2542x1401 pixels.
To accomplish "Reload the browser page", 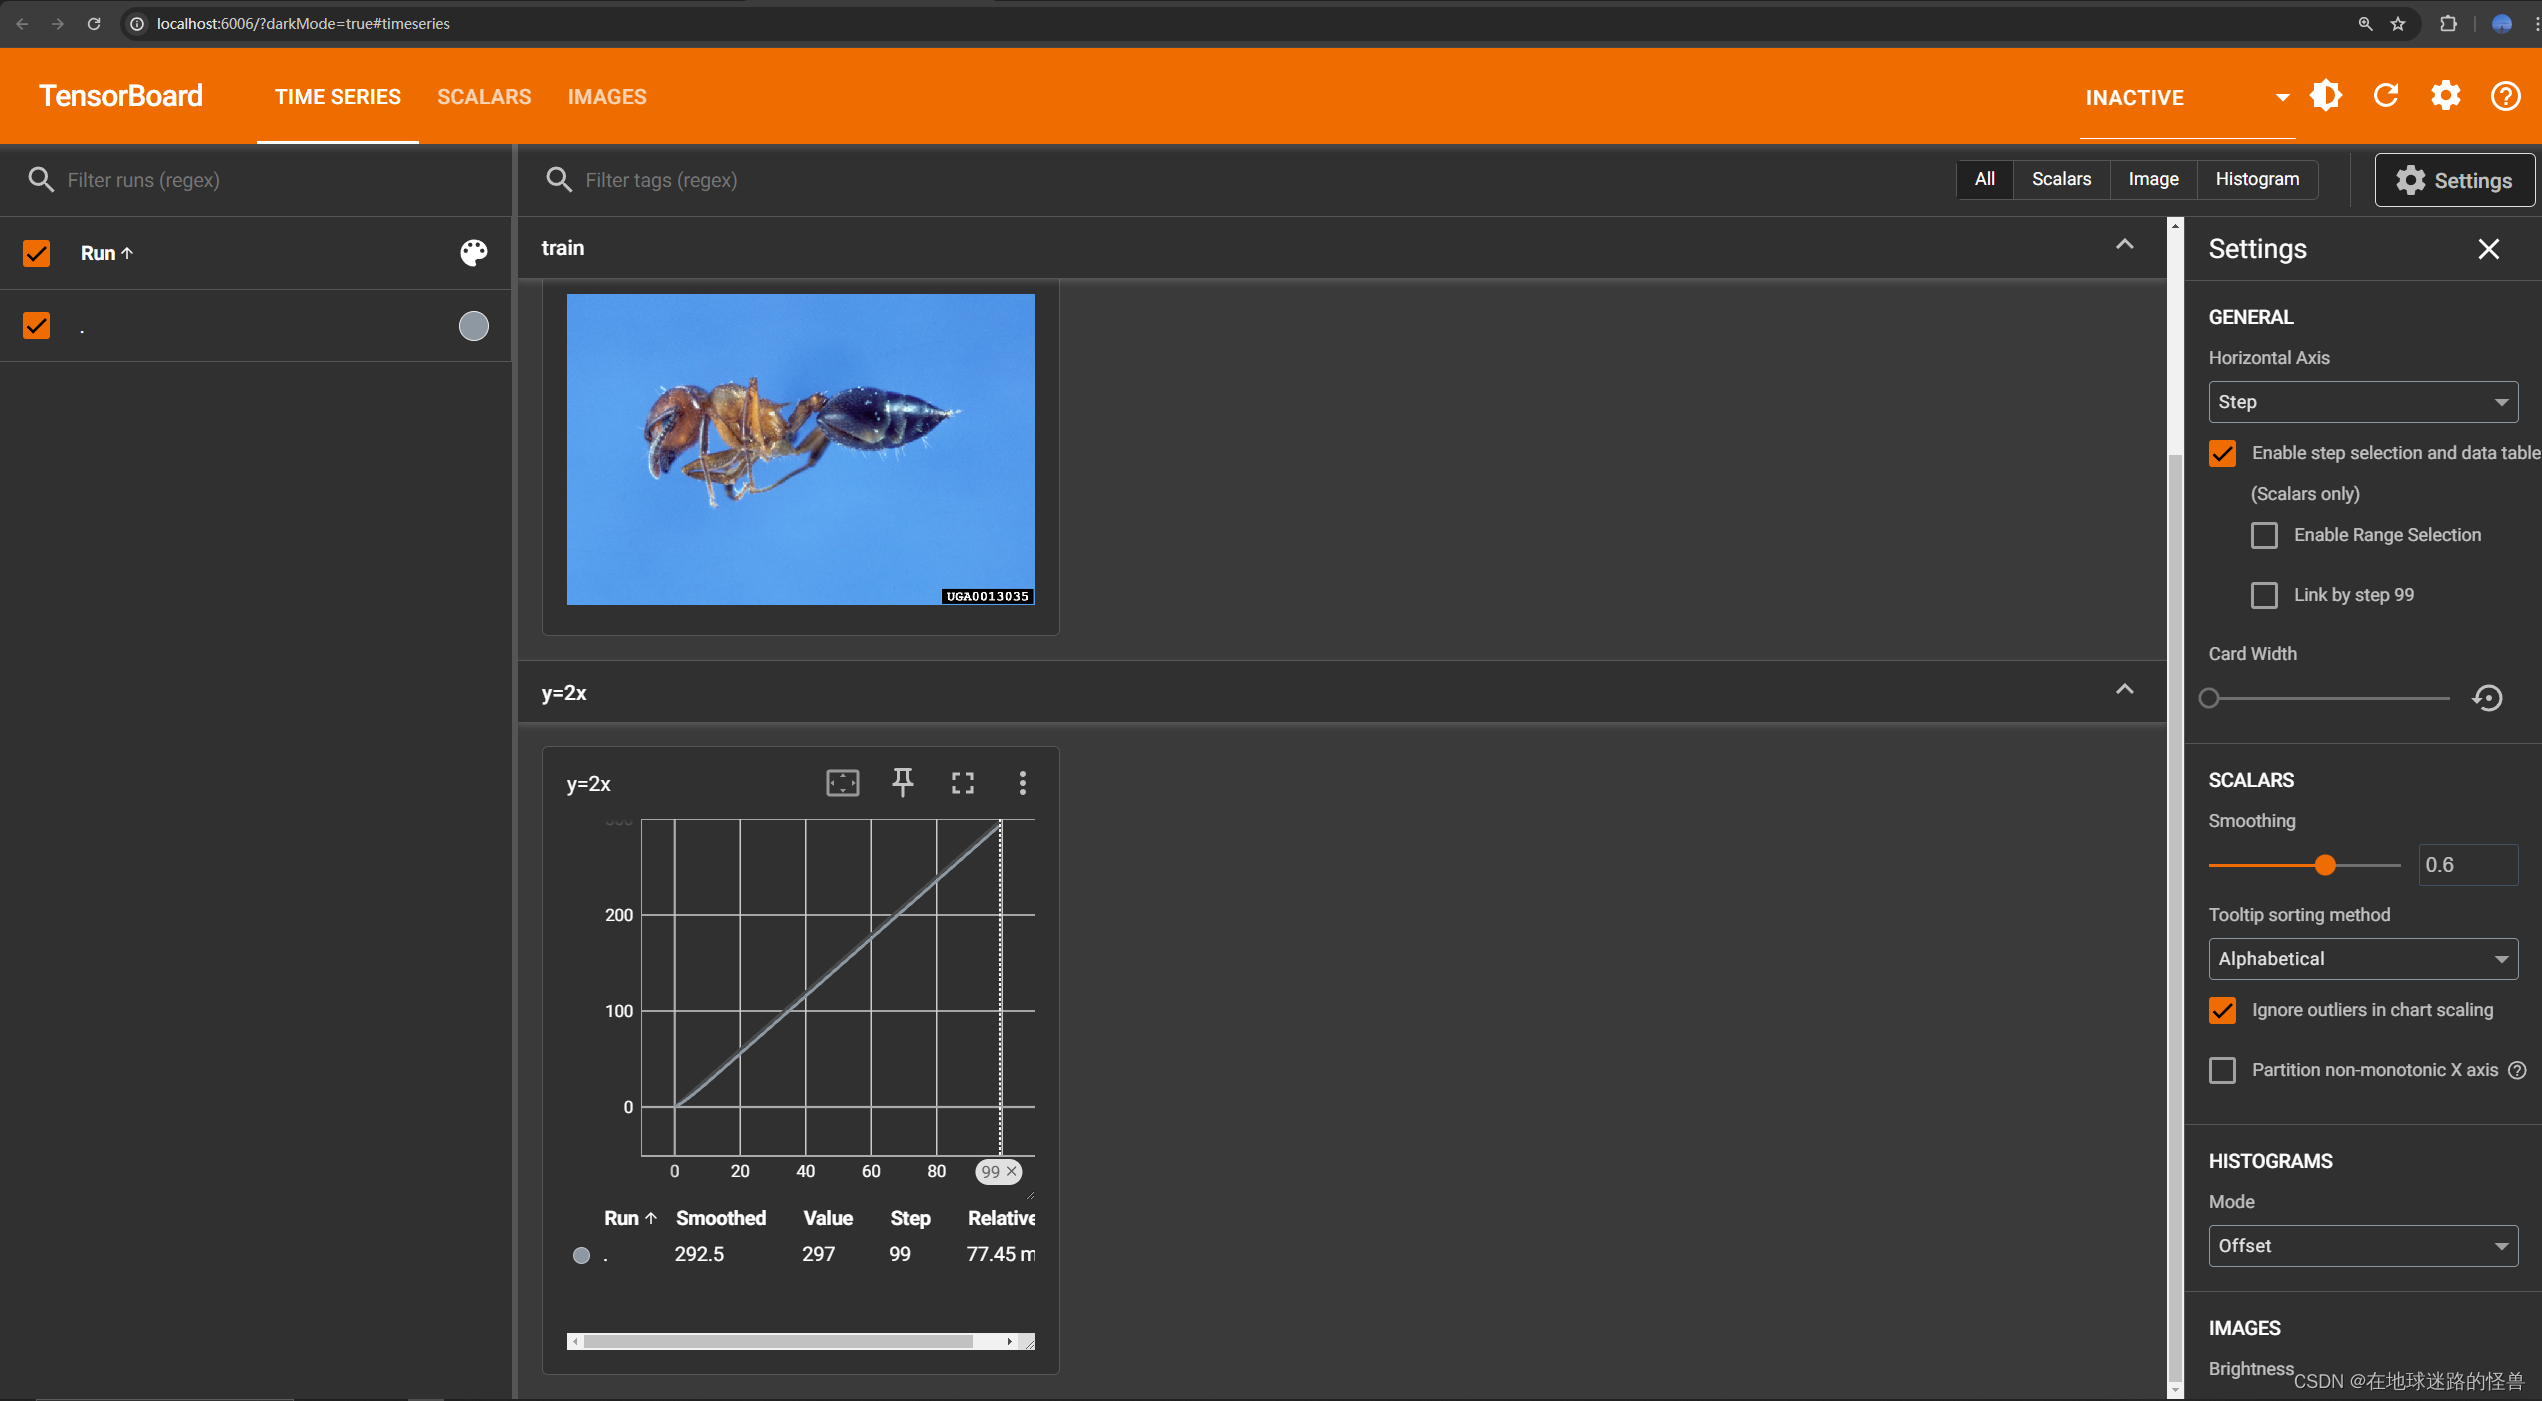I will pyautogui.click(x=94, y=24).
